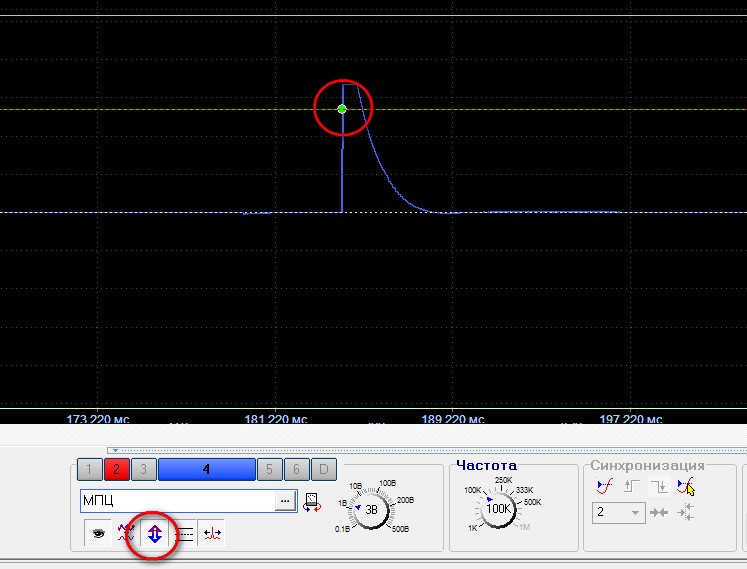Click the small blue triangle scroll position marker

coord(115,450)
